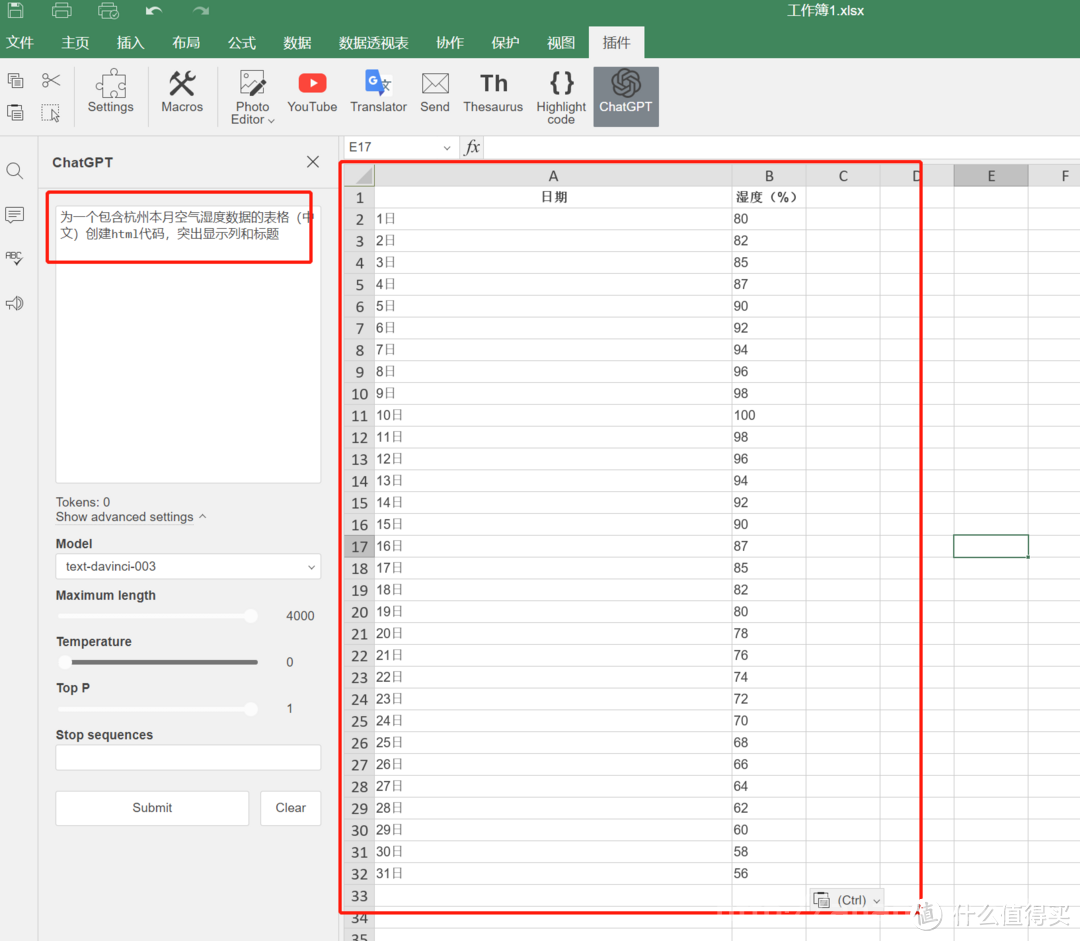The image size is (1080, 941).
Task: Open the Feedback megaphone sidebar icon
Action: (14, 303)
